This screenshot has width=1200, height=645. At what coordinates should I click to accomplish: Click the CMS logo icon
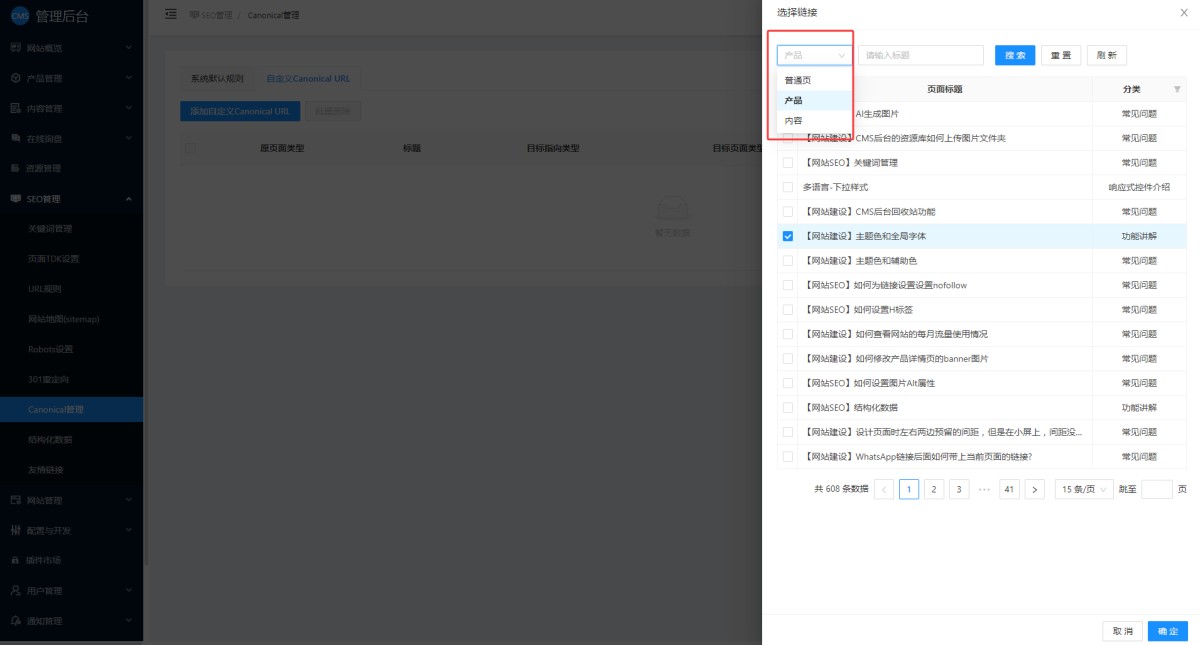click(x=20, y=15)
